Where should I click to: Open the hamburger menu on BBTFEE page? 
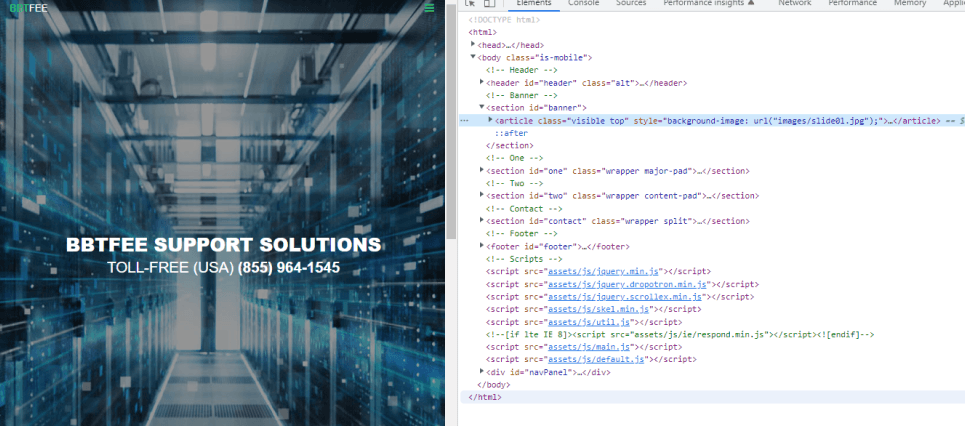(x=429, y=8)
